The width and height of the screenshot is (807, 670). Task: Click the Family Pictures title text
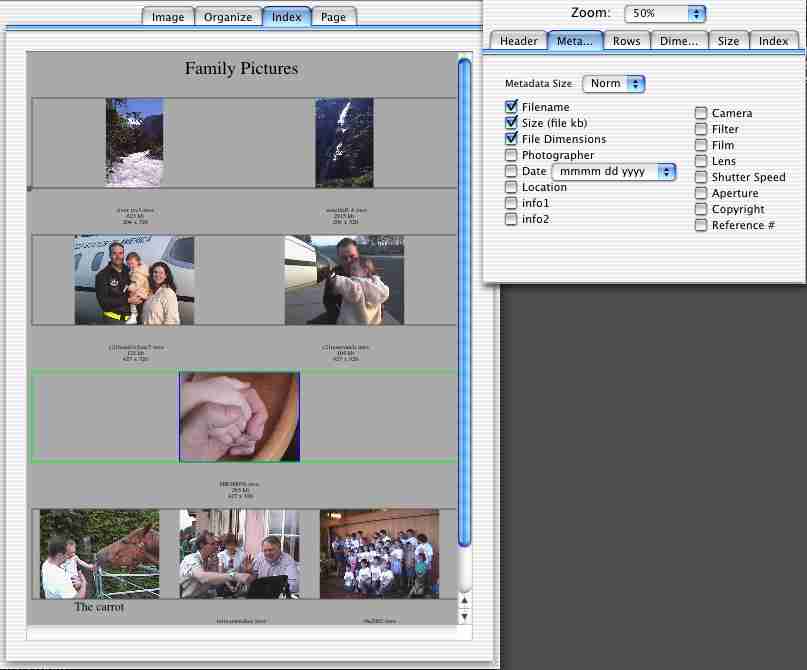(241, 69)
